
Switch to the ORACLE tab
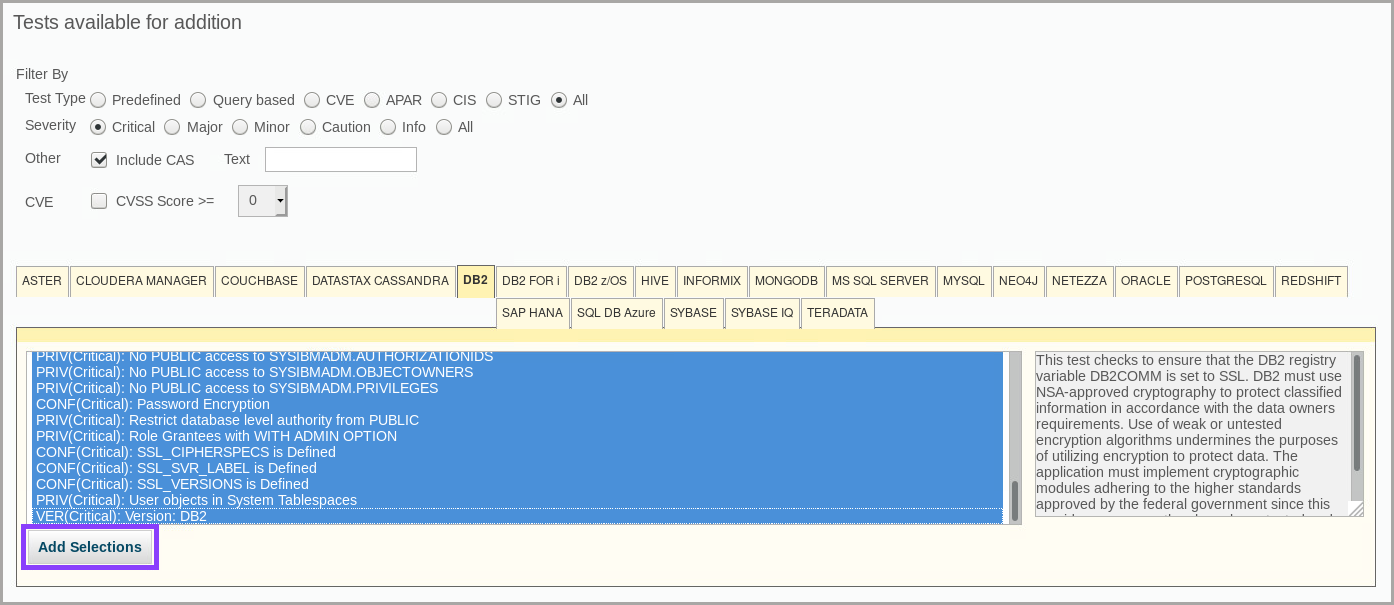(1146, 282)
